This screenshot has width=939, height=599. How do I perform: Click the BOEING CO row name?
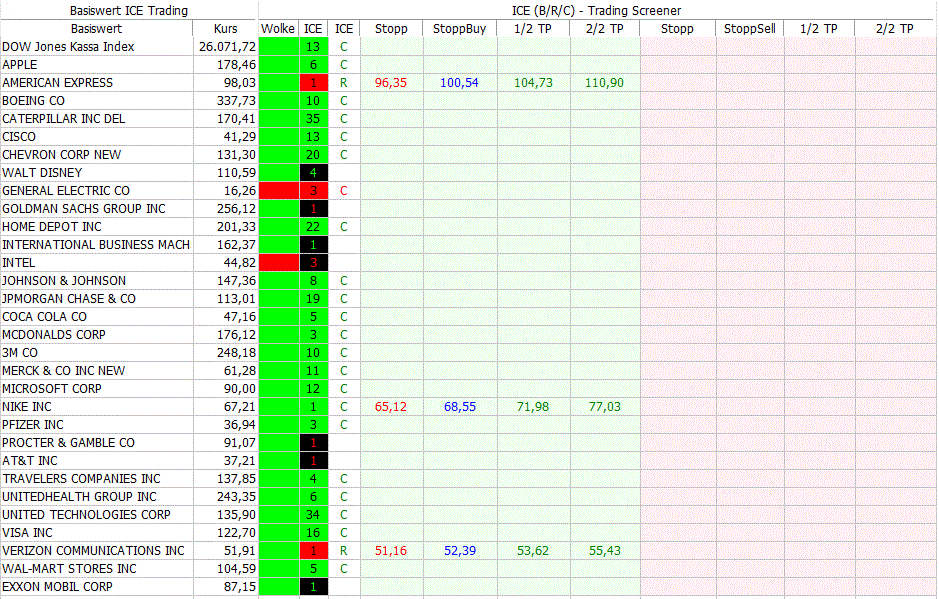(x=34, y=101)
